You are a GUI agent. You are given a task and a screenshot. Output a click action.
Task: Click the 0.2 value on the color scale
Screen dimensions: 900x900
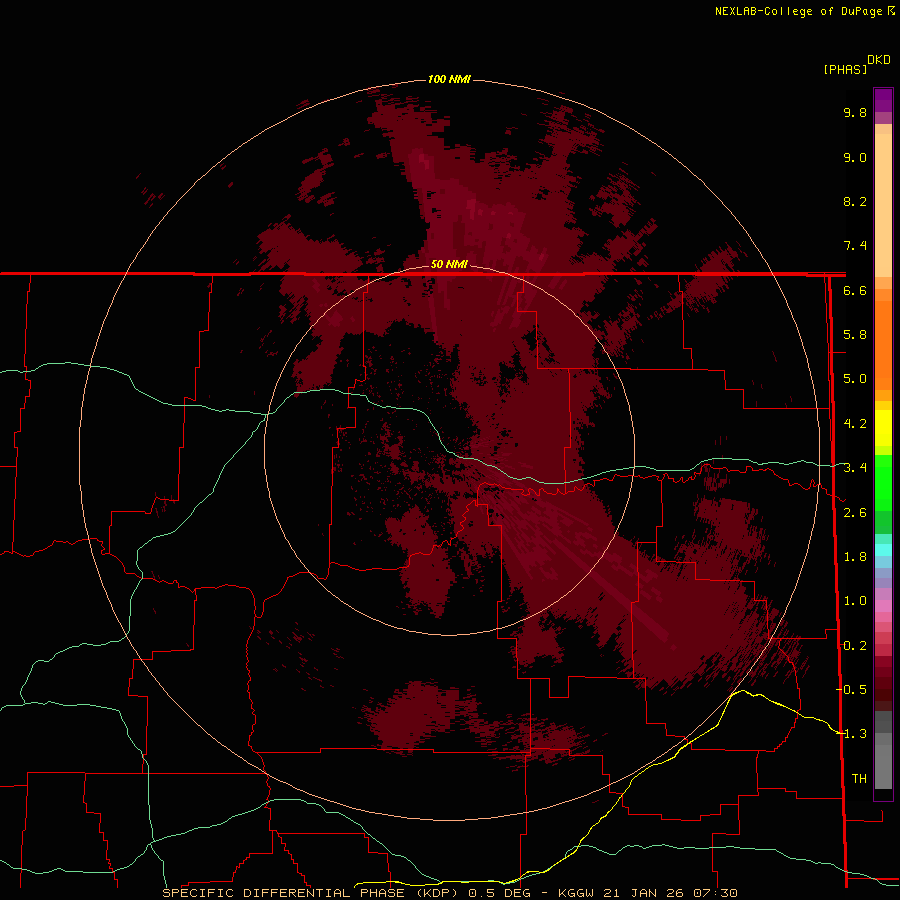[x=855, y=646]
